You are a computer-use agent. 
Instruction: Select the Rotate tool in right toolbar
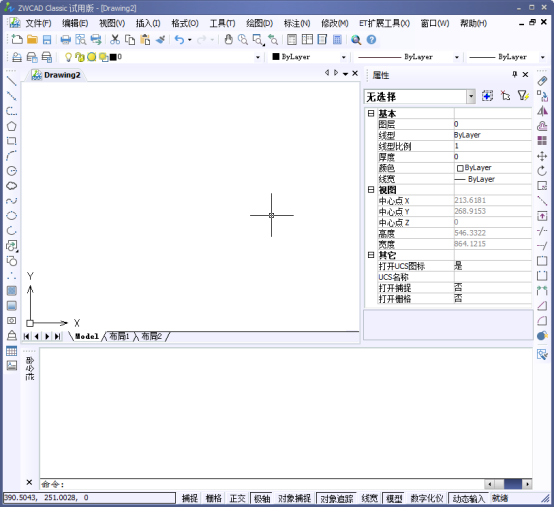coord(542,171)
